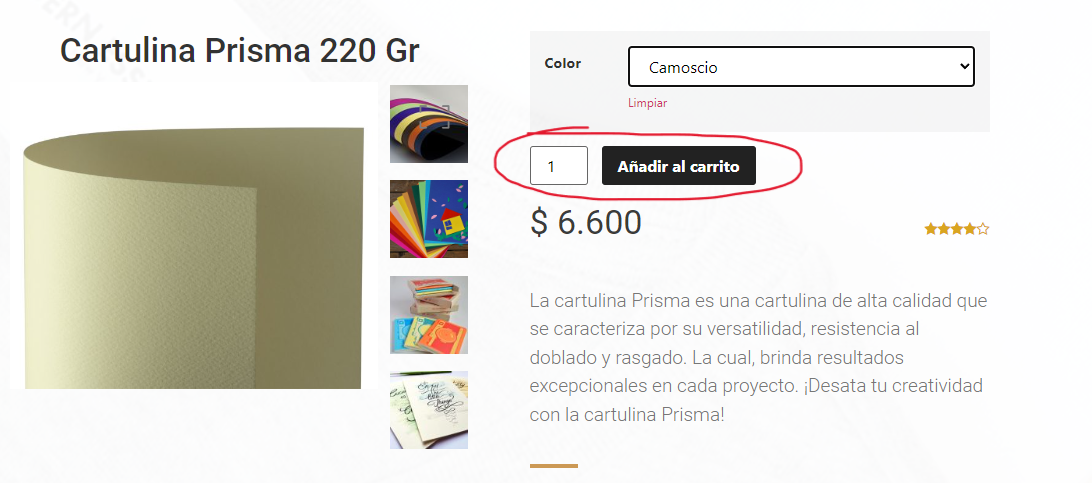
Task: Open the Color dropdown showing Camoscio
Action: point(801,67)
